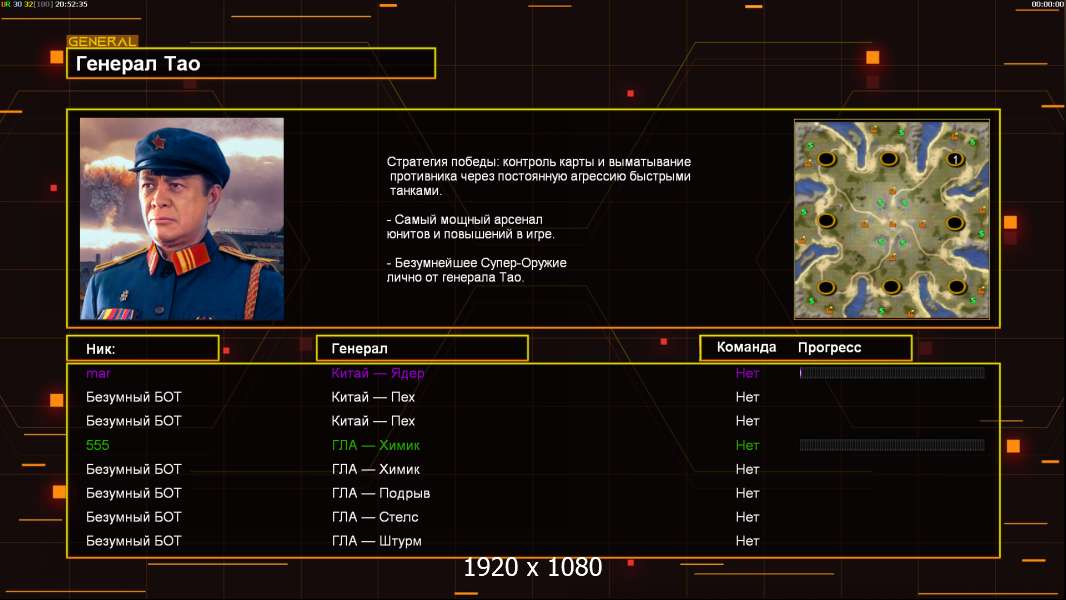Click the yellow GENERAL label tag
The height and width of the screenshot is (600, 1066).
coord(102,41)
